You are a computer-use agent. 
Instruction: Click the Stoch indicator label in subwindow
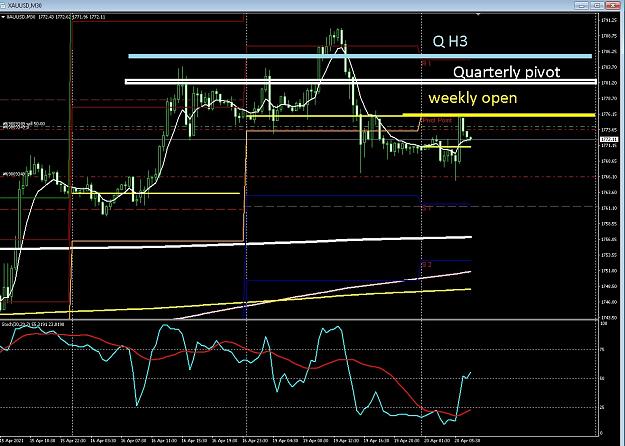point(33,324)
